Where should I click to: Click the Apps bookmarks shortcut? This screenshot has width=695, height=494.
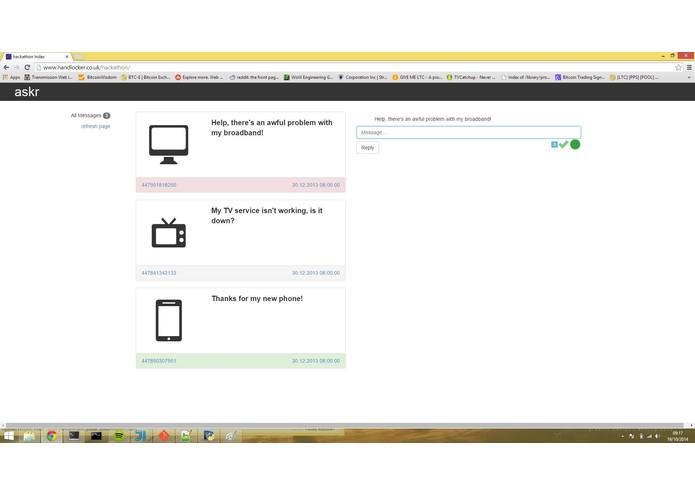[x=12, y=77]
